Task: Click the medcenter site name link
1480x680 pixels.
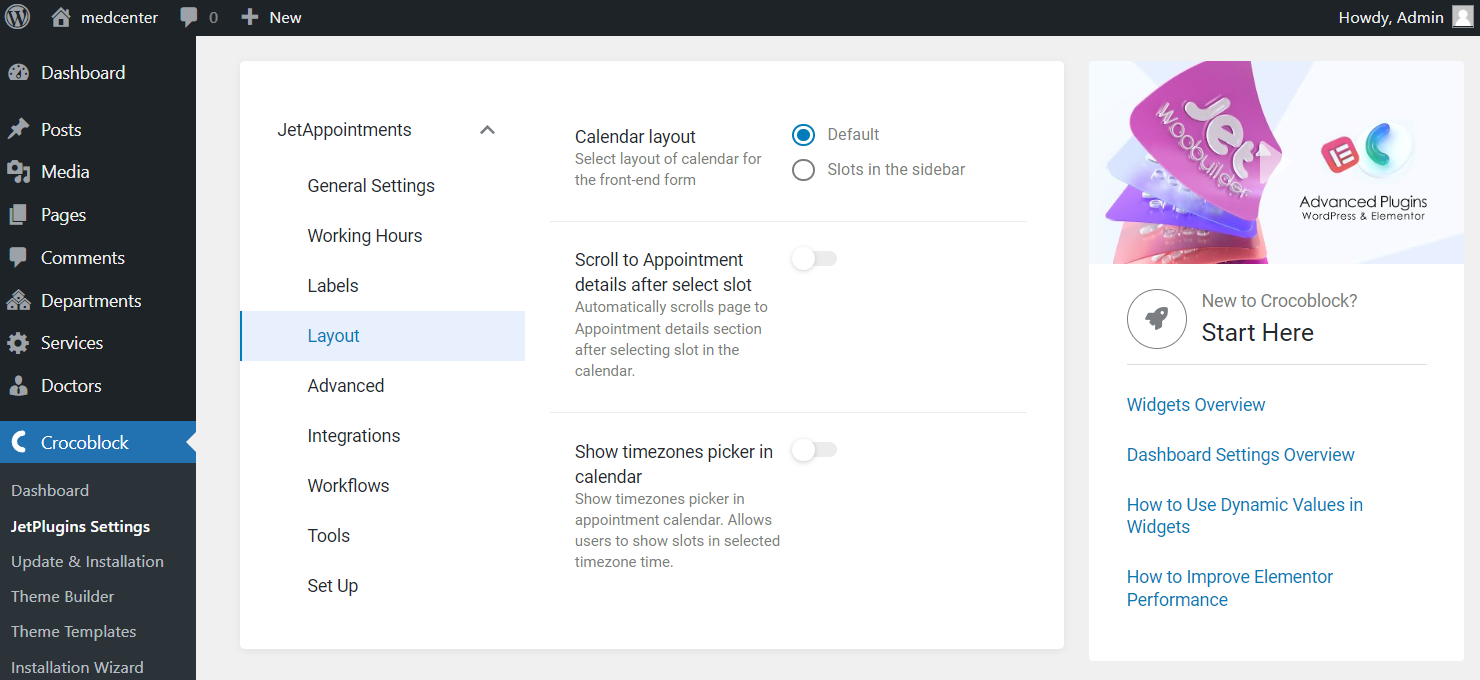Action: point(119,17)
